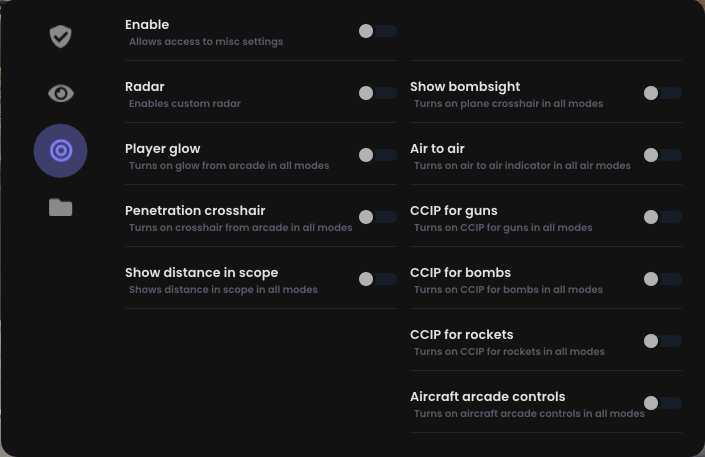Enable CCIP for bombs toggle

pos(662,280)
